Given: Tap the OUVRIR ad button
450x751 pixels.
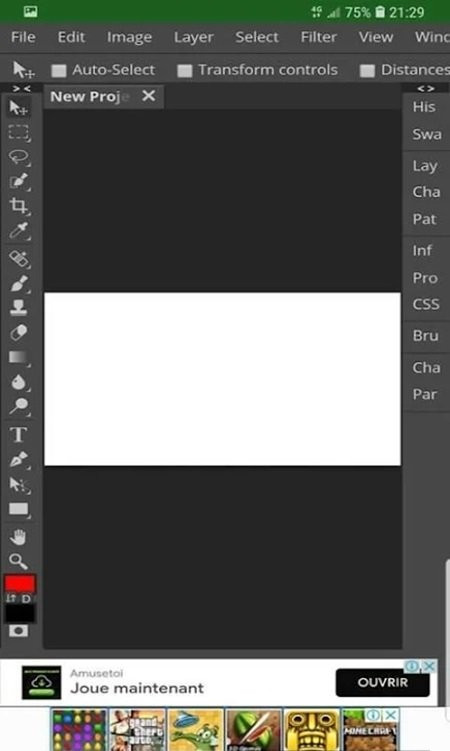Looking at the screenshot, I should (382, 683).
